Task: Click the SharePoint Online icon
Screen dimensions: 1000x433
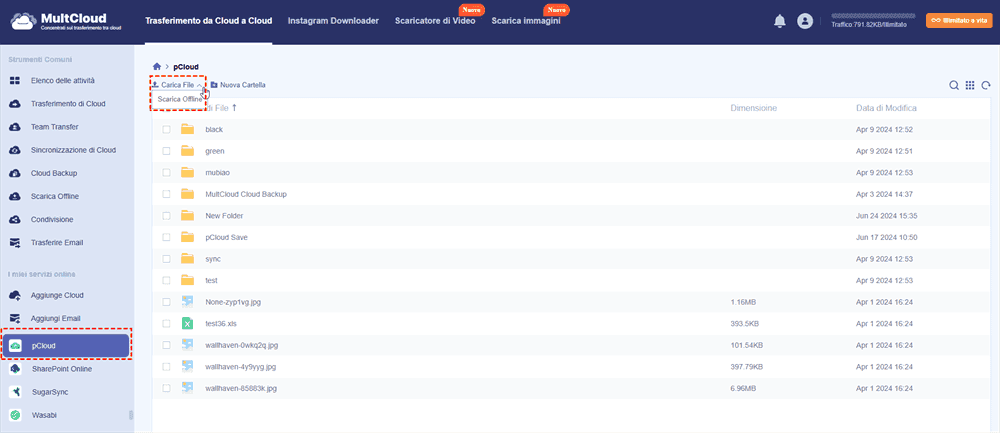Action: [15, 369]
